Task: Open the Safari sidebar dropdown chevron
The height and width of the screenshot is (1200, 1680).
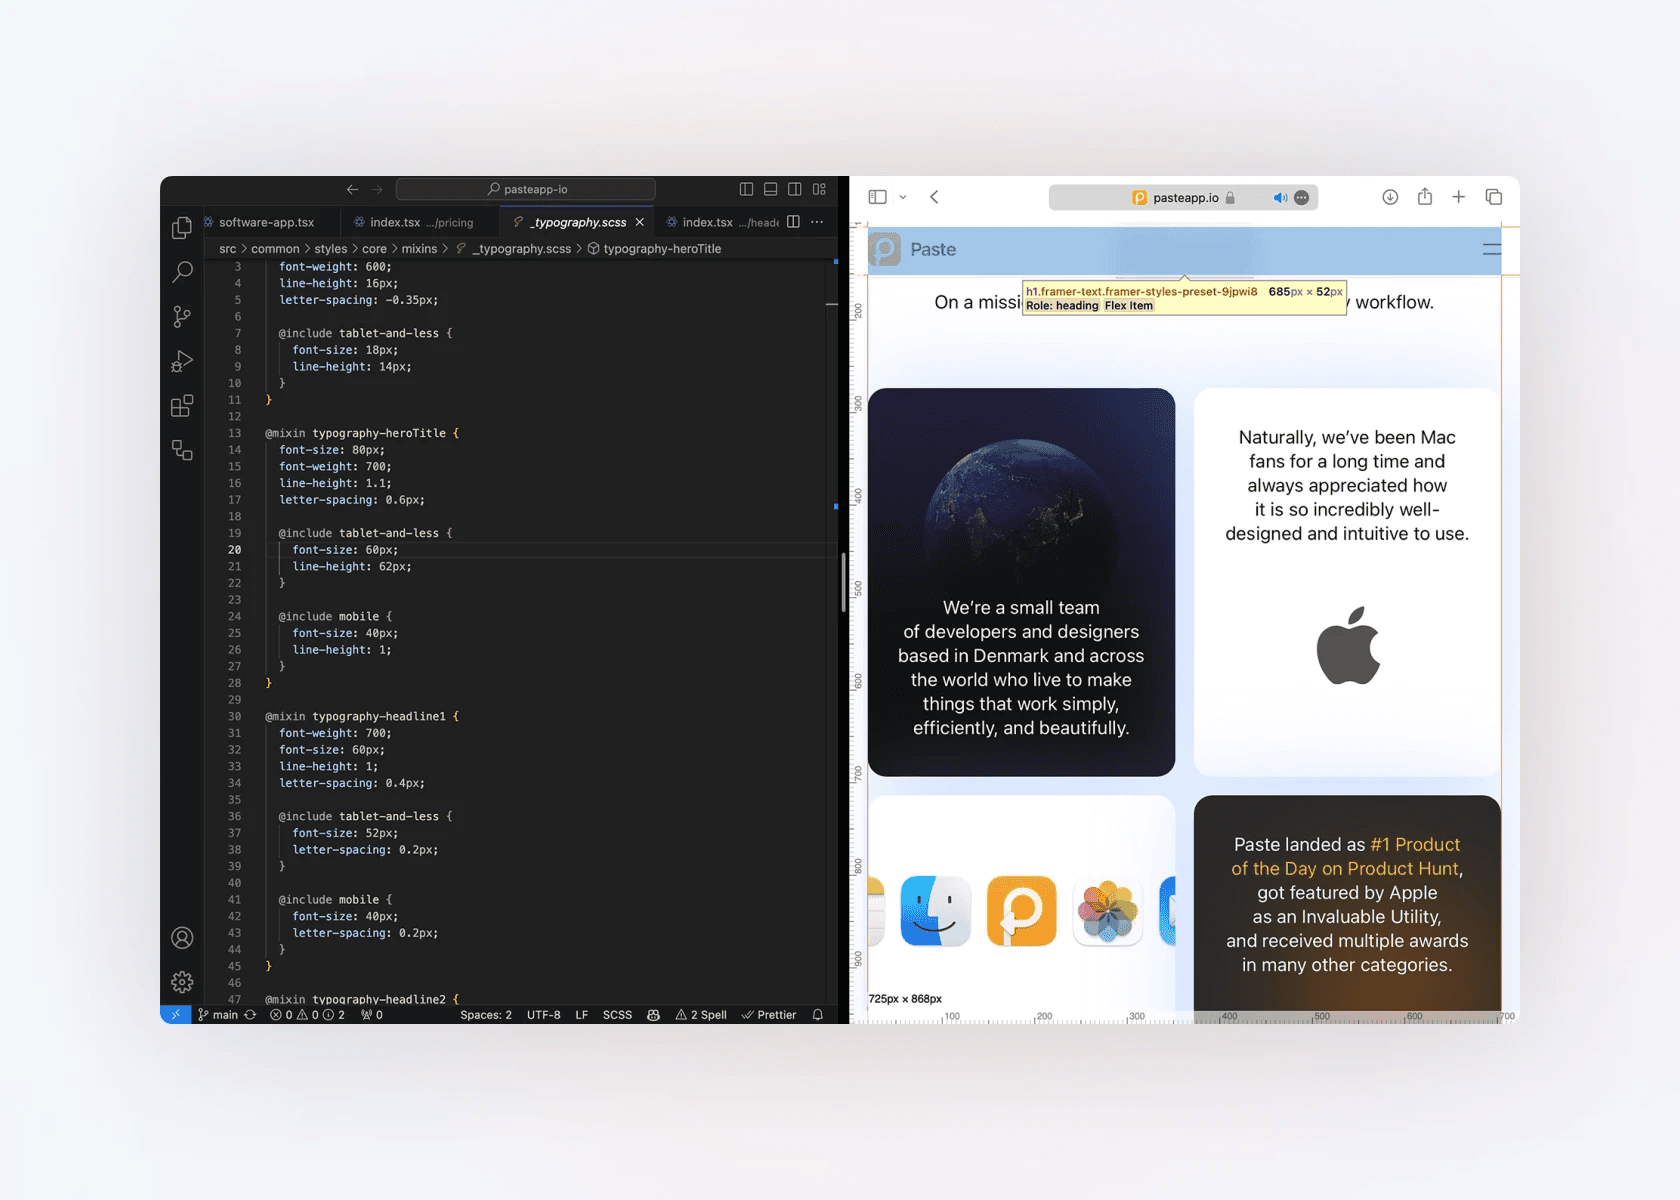Action: pyautogui.click(x=903, y=198)
